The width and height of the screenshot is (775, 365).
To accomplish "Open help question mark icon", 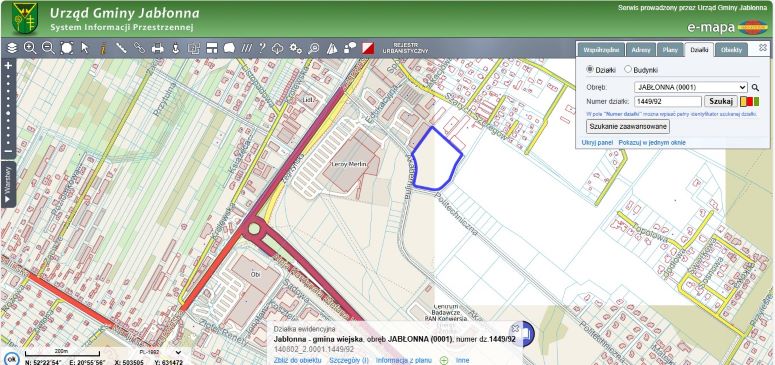I will pos(261,48).
